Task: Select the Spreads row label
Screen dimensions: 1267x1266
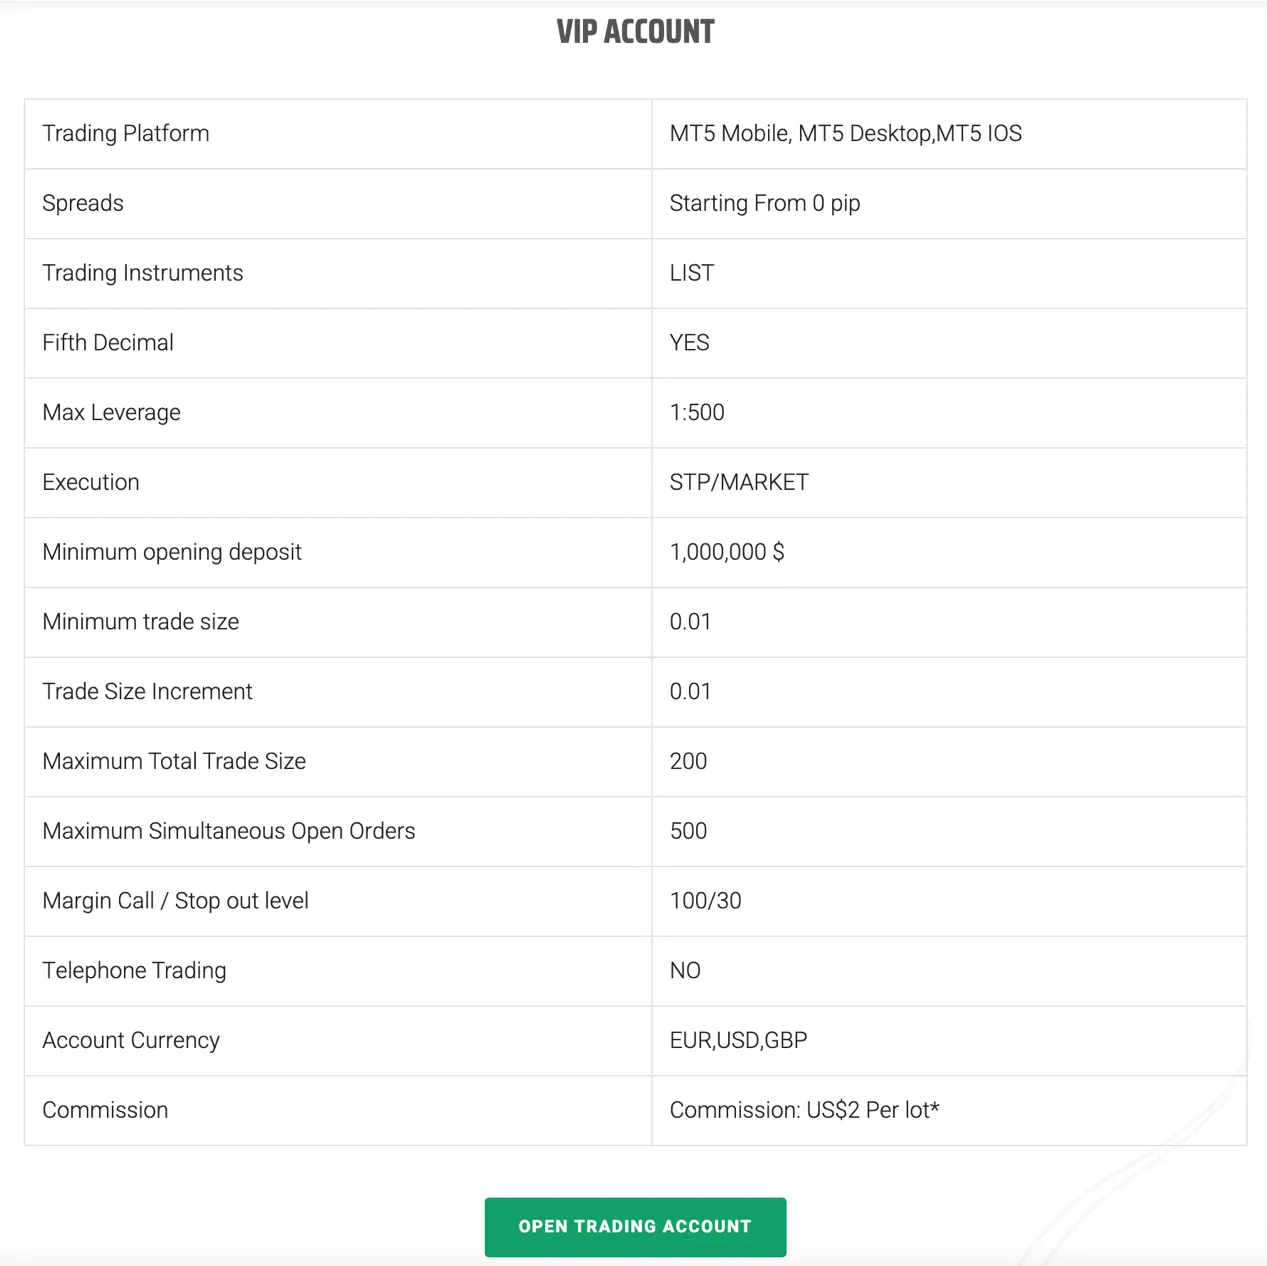Action: click(83, 203)
